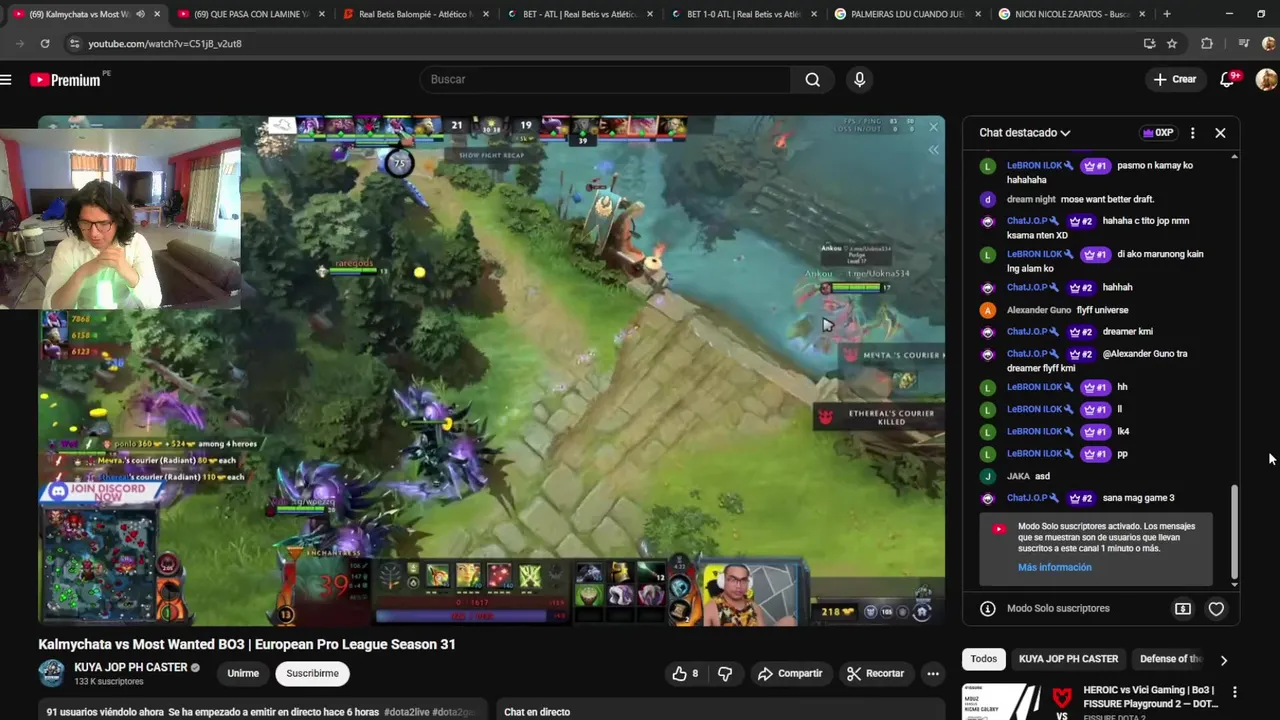Click the Modo Solo suscriptores info icon
This screenshot has width=1280, height=720.
tap(988, 608)
